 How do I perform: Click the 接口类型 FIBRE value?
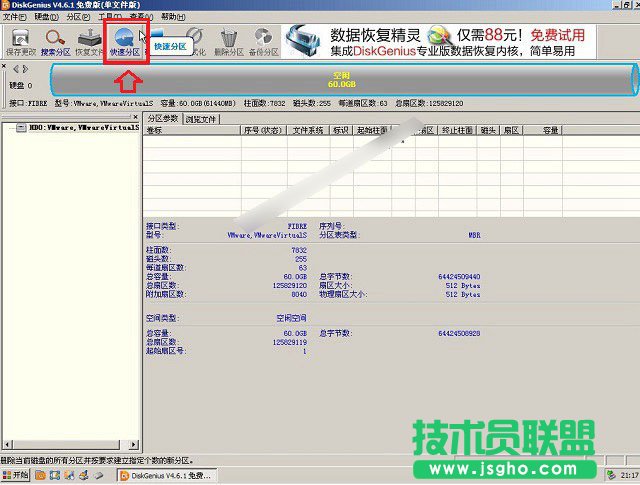coord(297,226)
